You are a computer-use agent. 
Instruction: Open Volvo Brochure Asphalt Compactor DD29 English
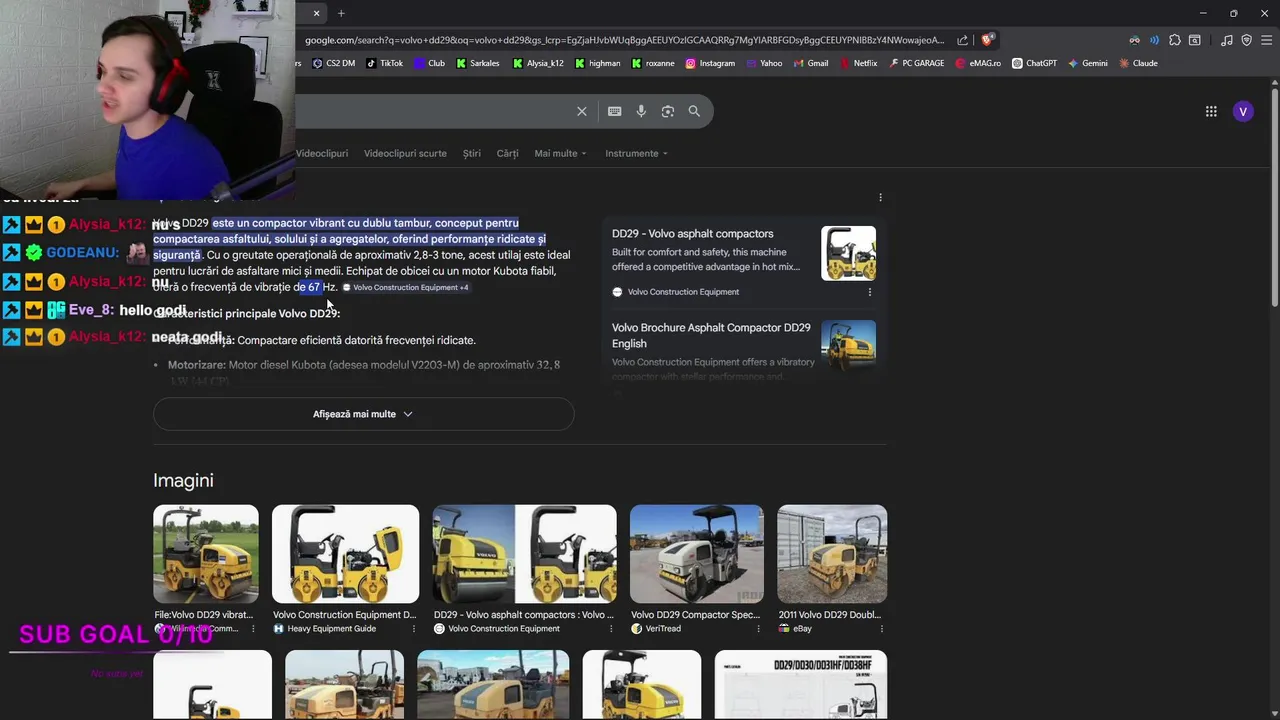[x=711, y=335]
